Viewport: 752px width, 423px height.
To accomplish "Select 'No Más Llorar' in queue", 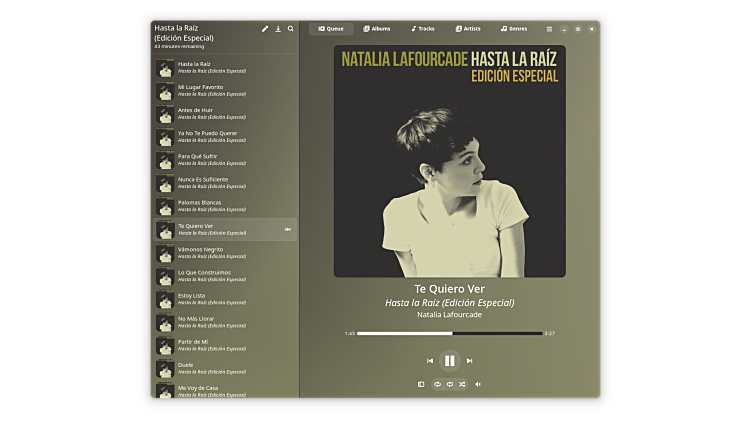I will (x=225, y=322).
